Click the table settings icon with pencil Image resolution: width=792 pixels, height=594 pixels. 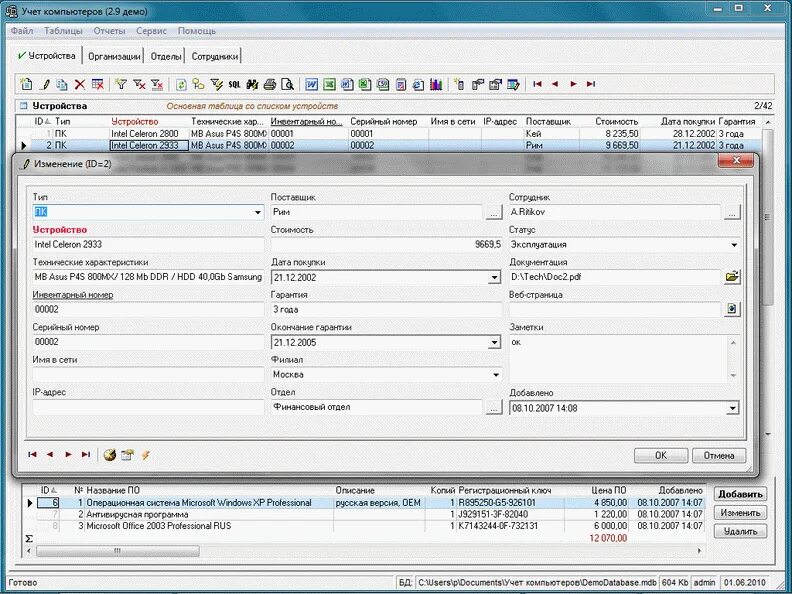513,84
